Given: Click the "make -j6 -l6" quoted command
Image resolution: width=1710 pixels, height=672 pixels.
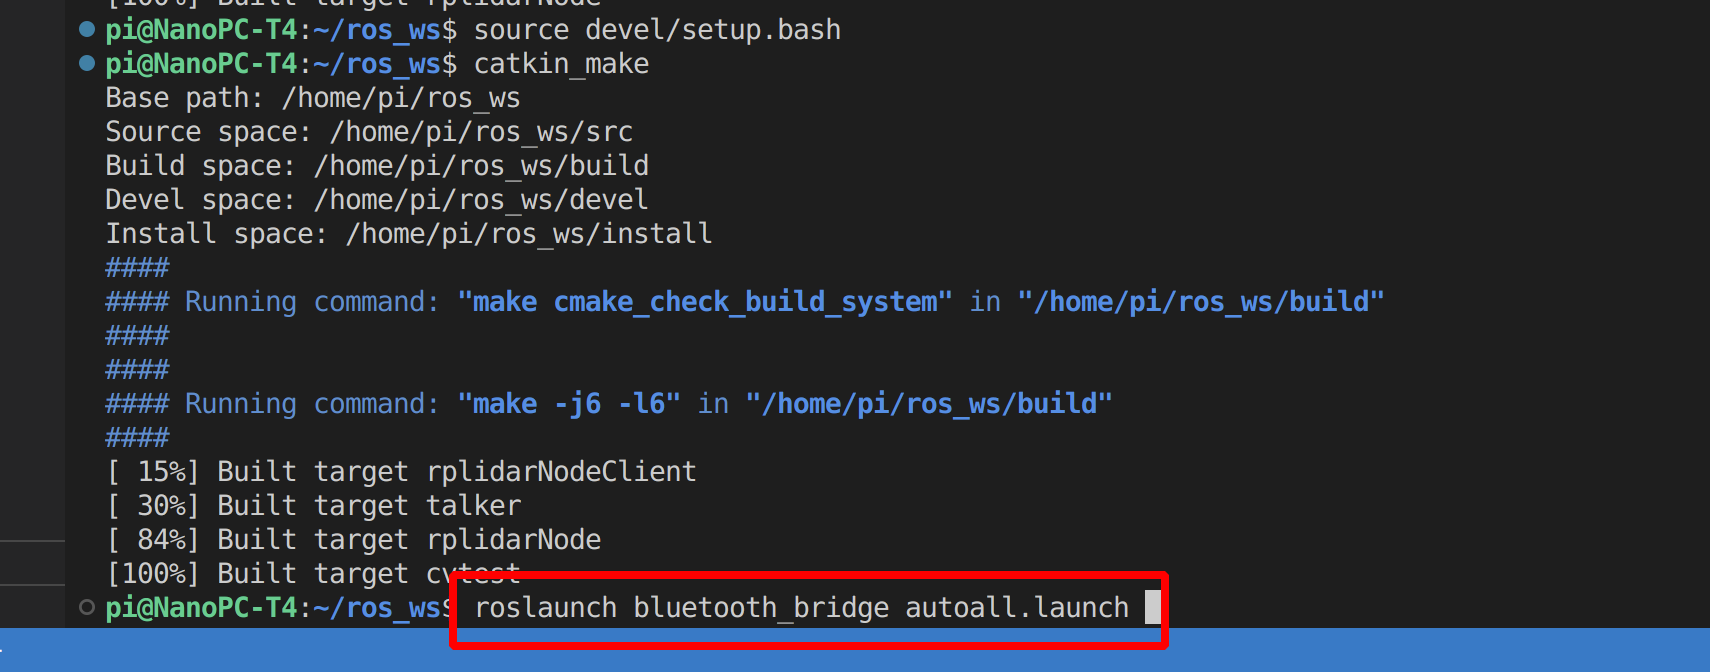Looking at the screenshot, I should [568, 404].
